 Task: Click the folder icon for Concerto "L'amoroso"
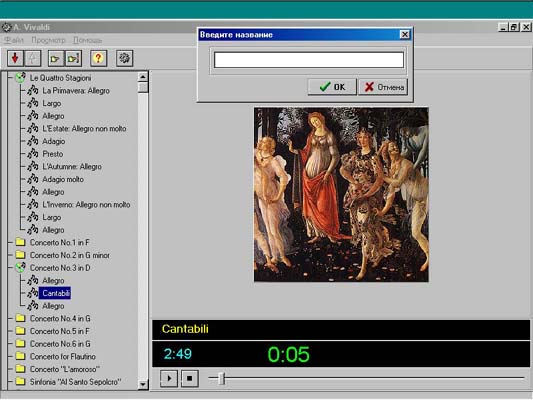20,369
